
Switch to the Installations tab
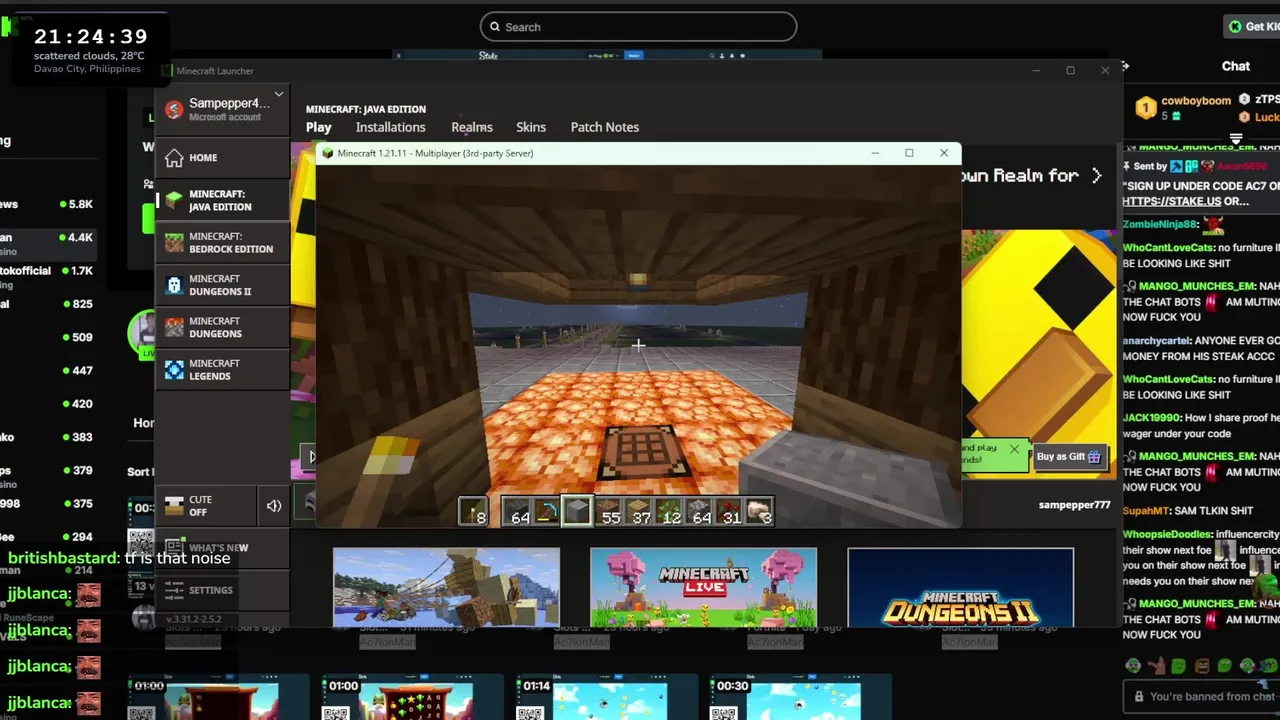click(390, 127)
